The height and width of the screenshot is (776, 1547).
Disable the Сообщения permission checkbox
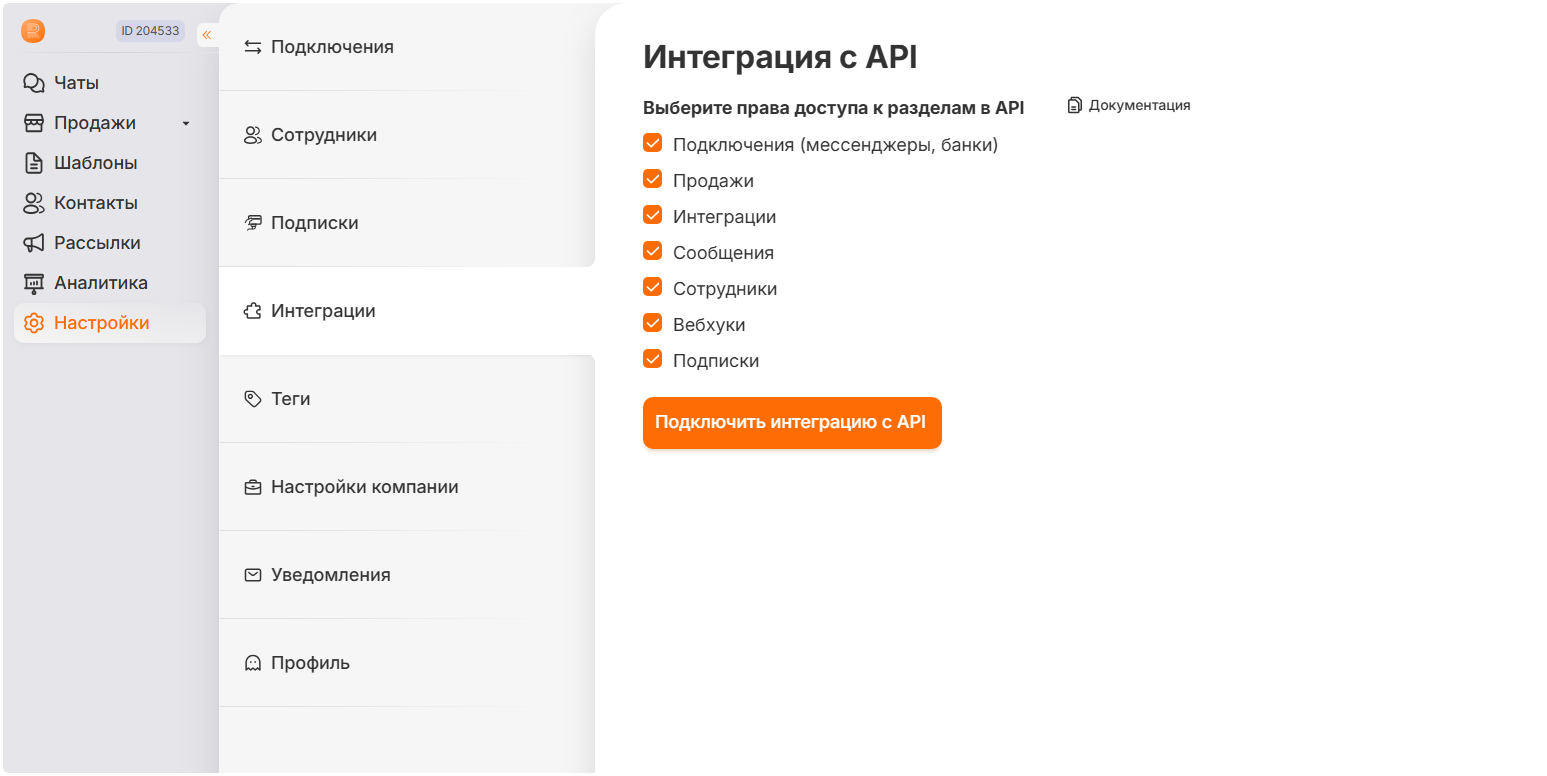(653, 252)
